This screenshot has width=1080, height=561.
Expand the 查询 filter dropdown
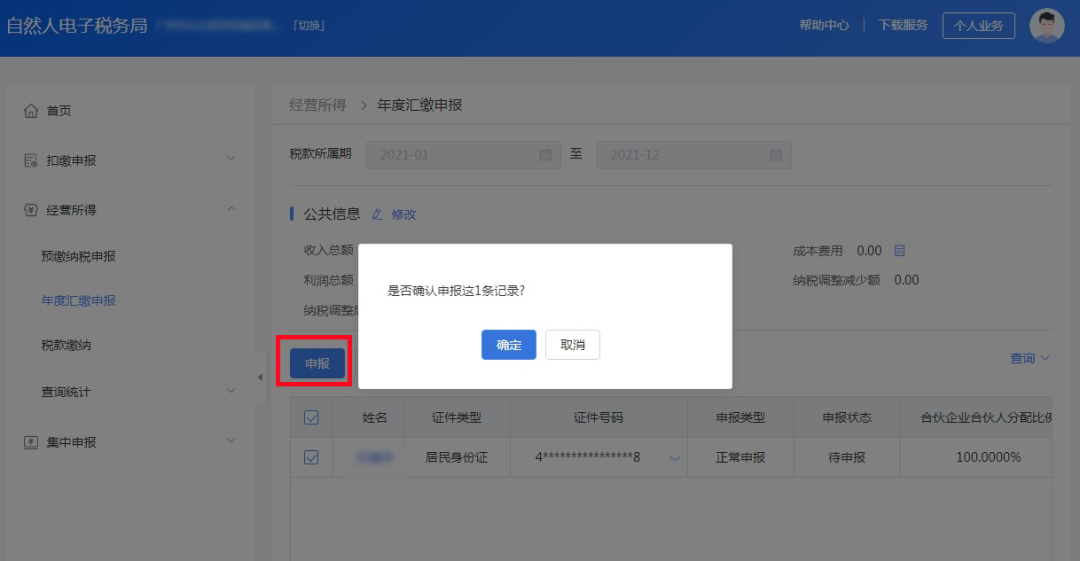point(1030,358)
